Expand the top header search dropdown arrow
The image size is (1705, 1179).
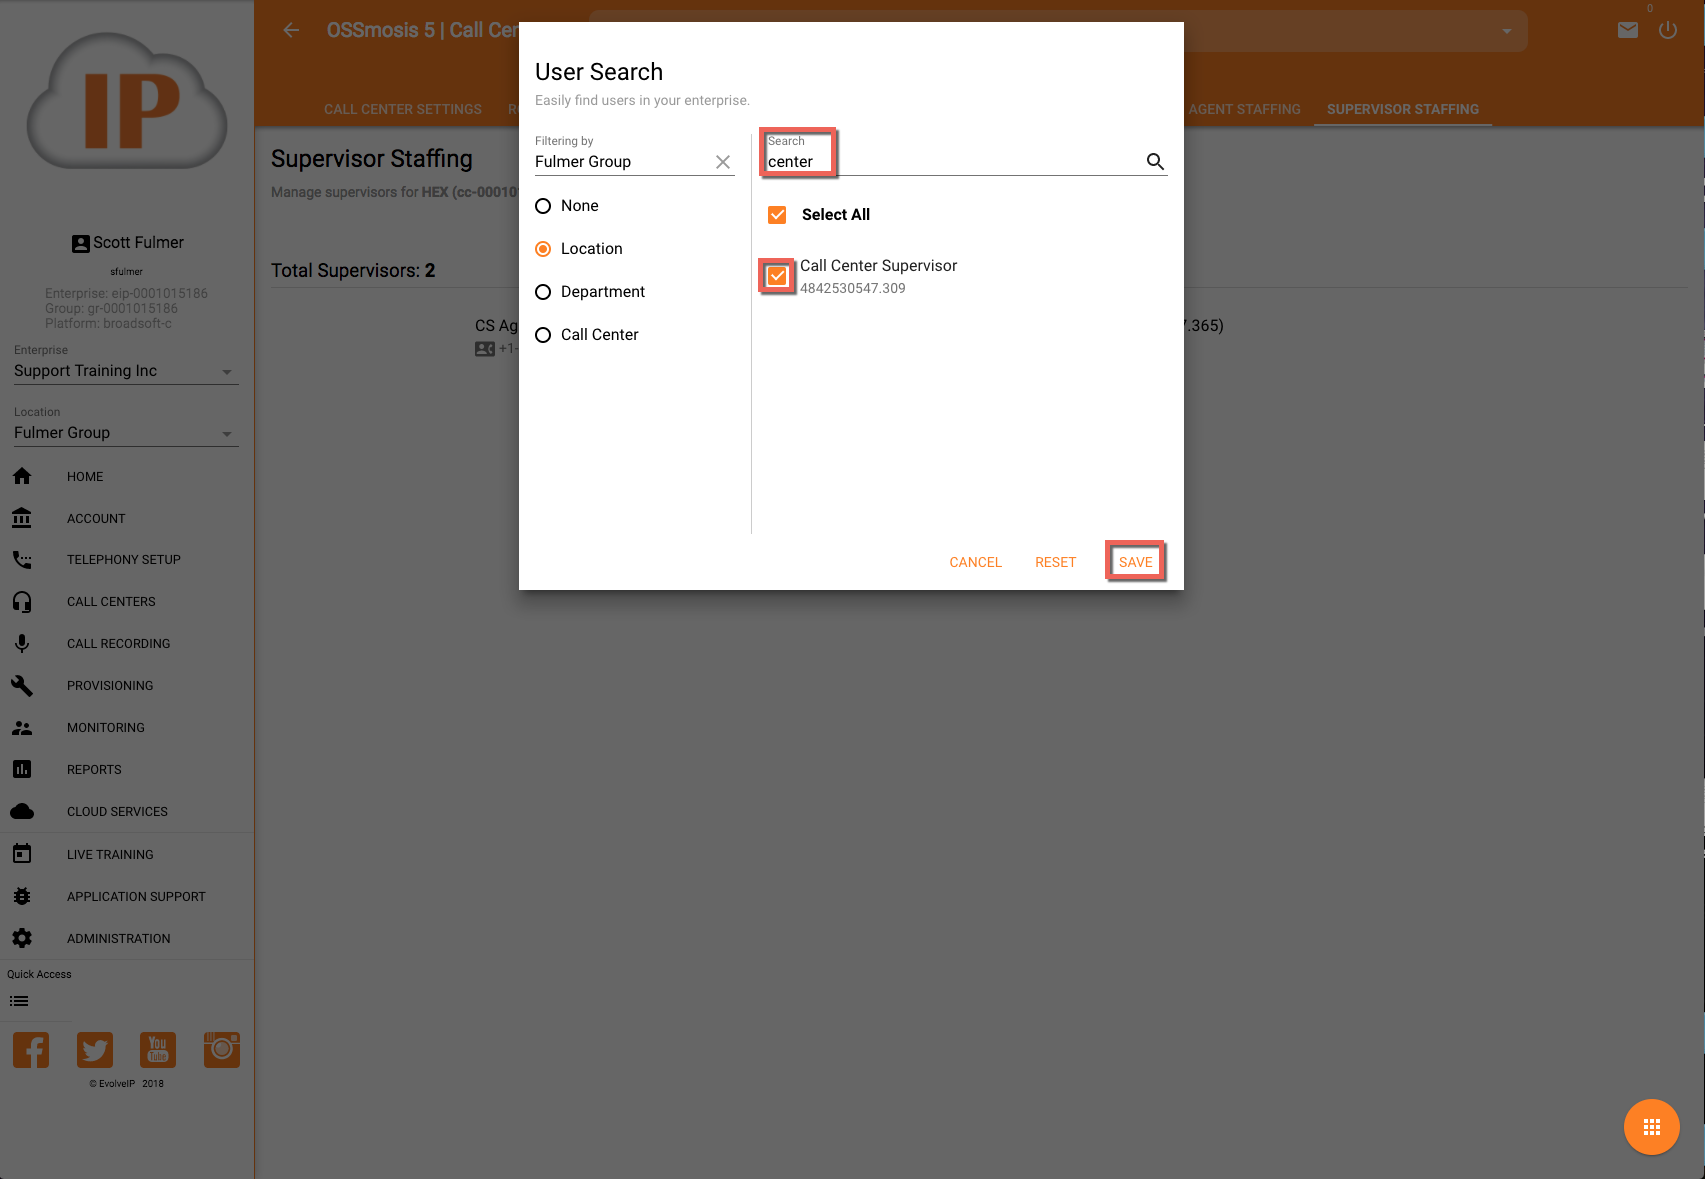tap(1506, 31)
